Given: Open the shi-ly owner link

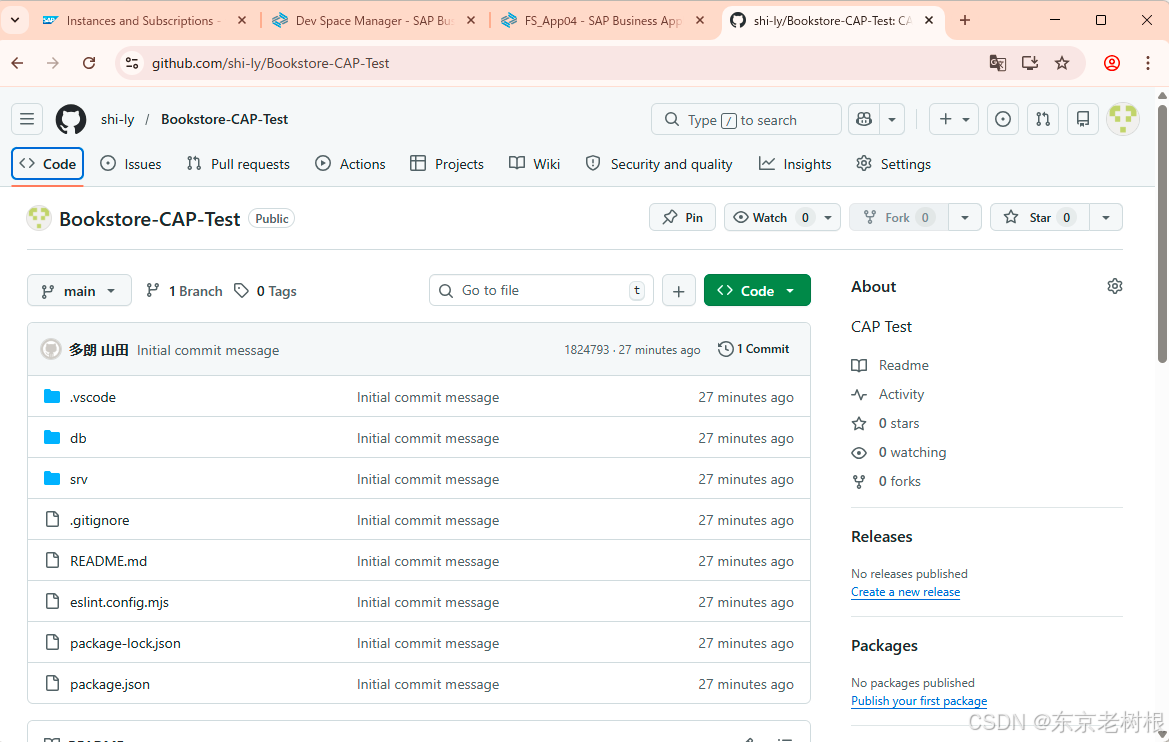Looking at the screenshot, I should 118,119.
